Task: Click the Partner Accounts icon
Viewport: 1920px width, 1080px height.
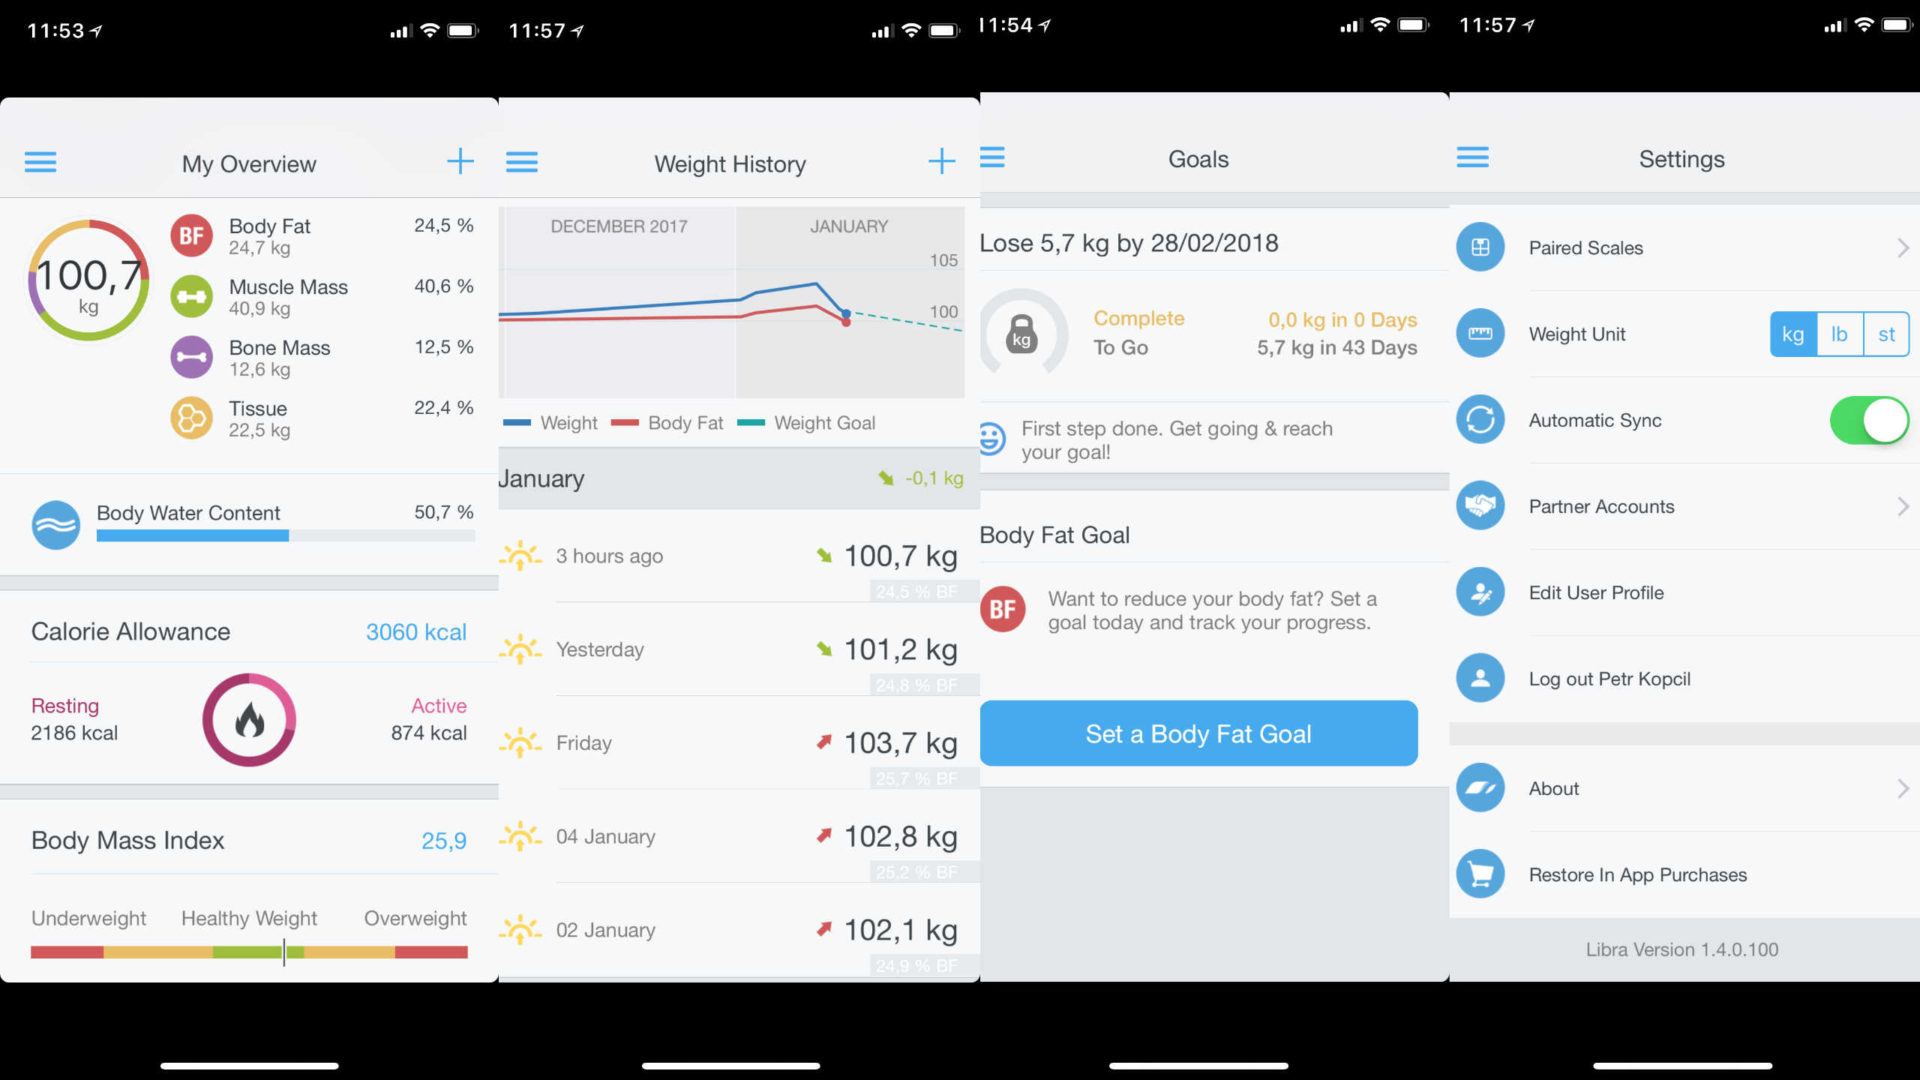Action: point(1480,505)
